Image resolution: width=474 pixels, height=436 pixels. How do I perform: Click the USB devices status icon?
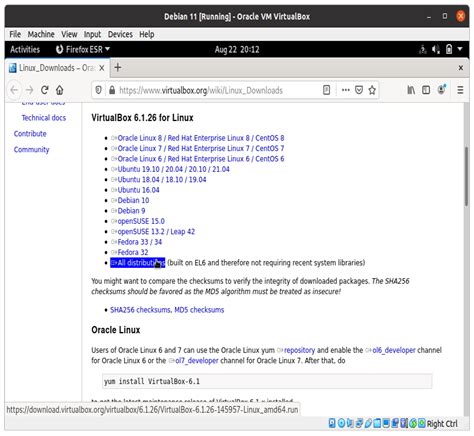coord(368,423)
